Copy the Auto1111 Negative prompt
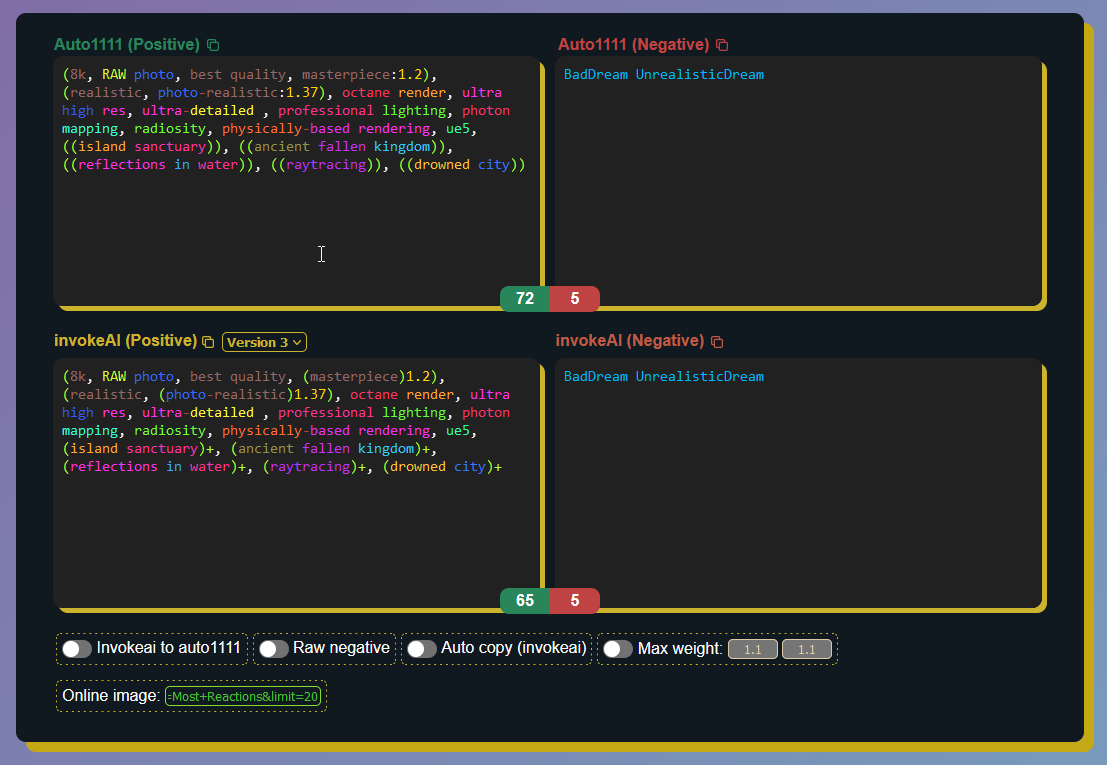 pos(722,45)
